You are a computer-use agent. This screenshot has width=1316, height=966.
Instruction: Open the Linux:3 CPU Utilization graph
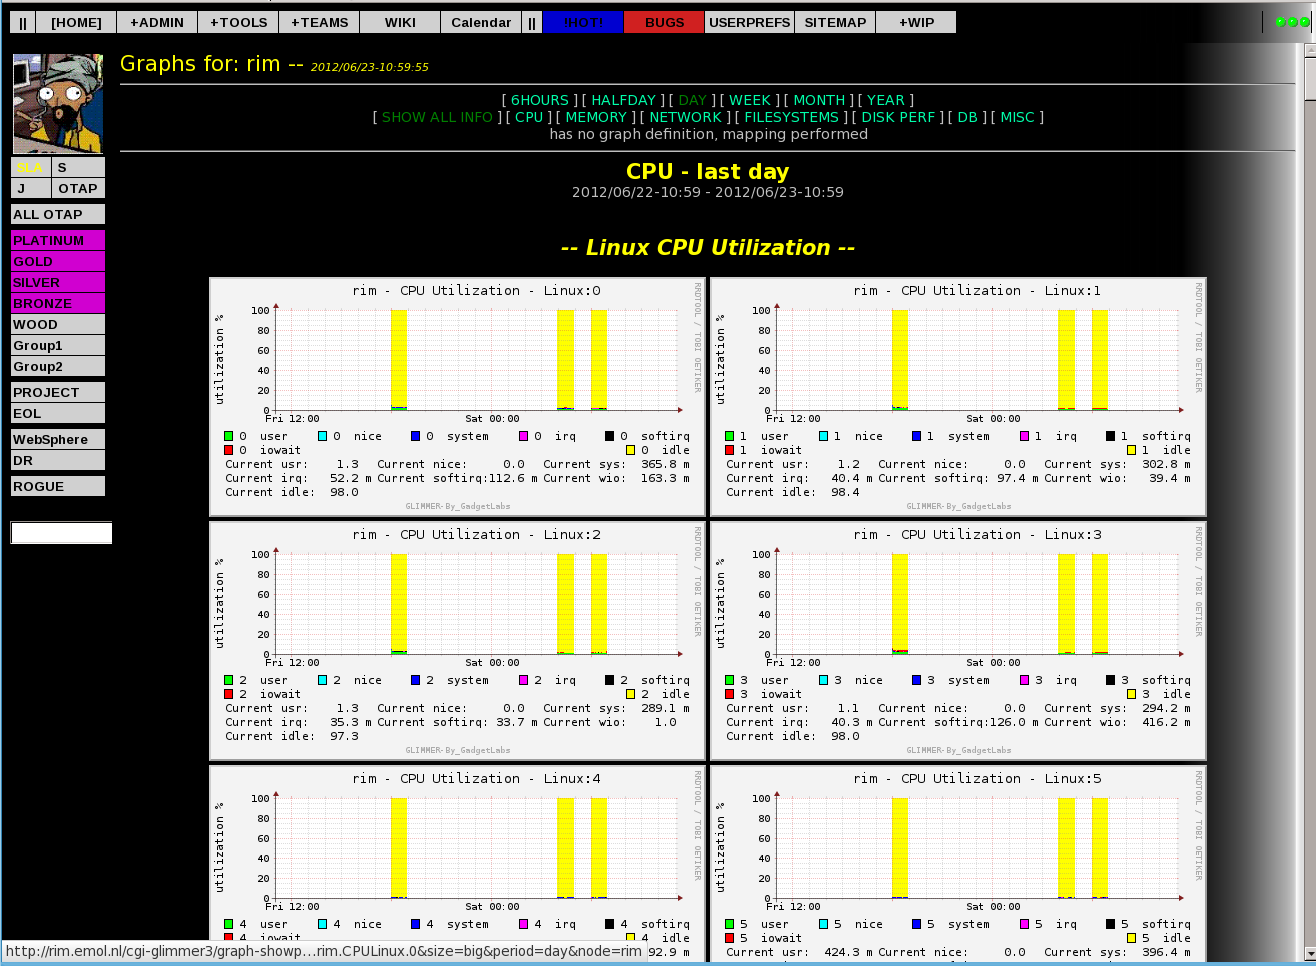(x=958, y=640)
